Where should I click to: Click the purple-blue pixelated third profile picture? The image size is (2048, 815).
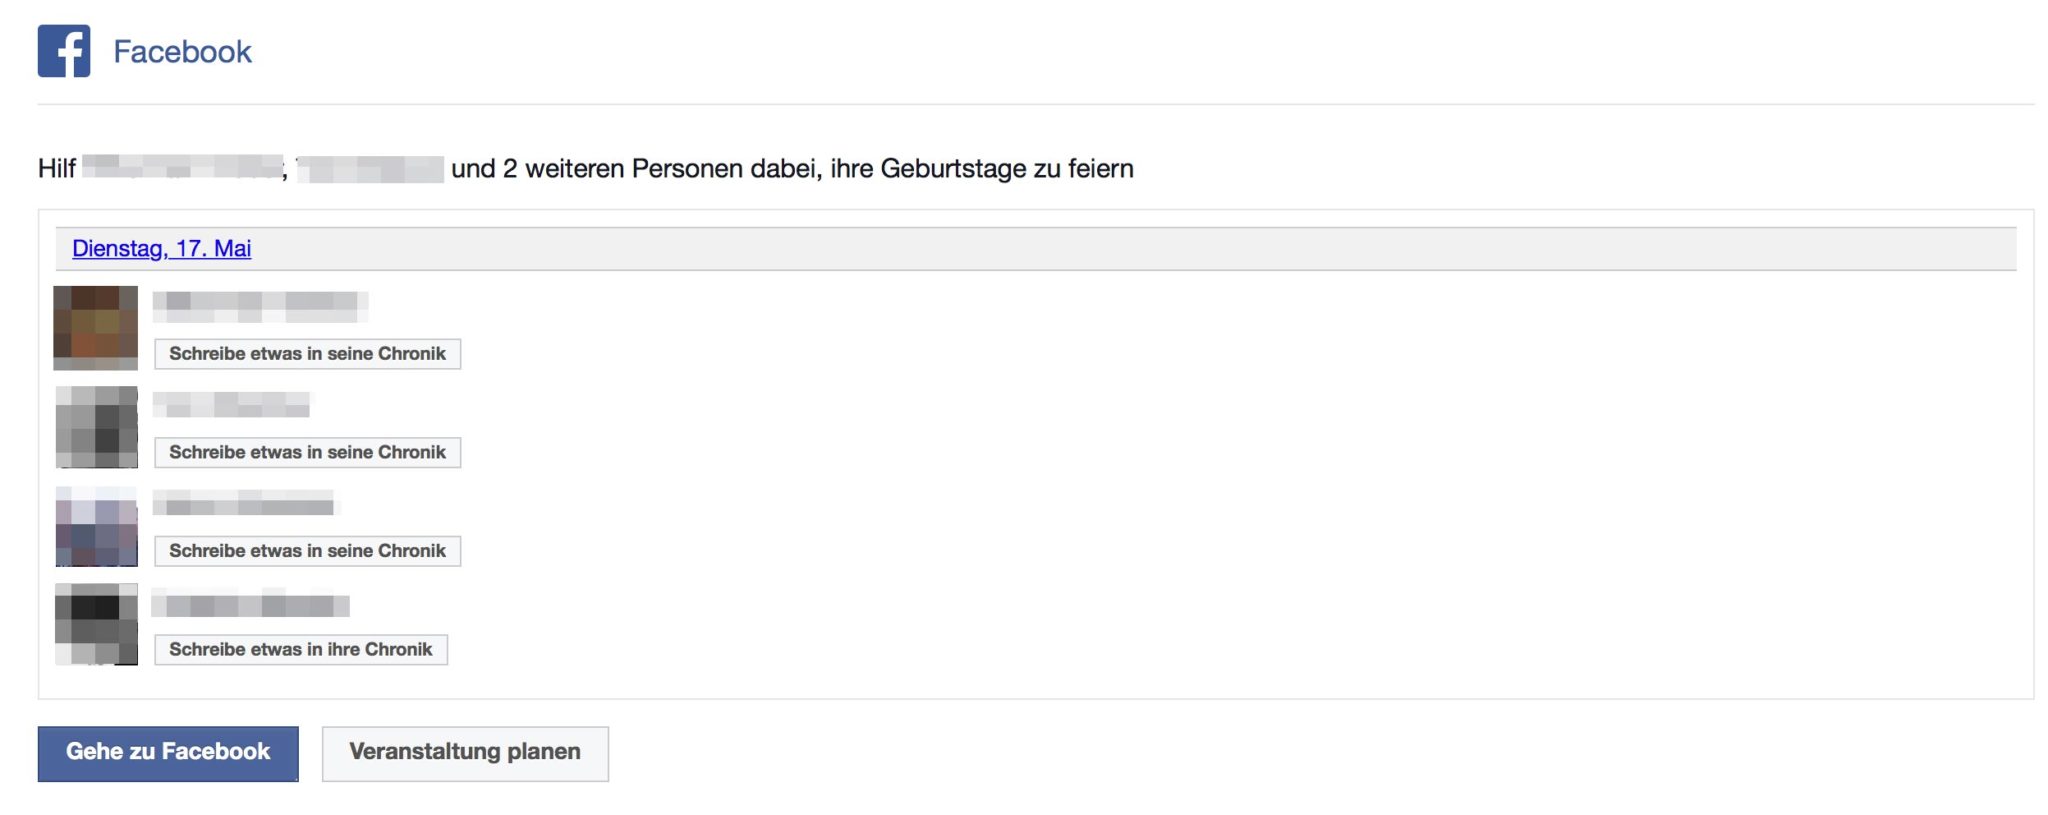[96, 526]
